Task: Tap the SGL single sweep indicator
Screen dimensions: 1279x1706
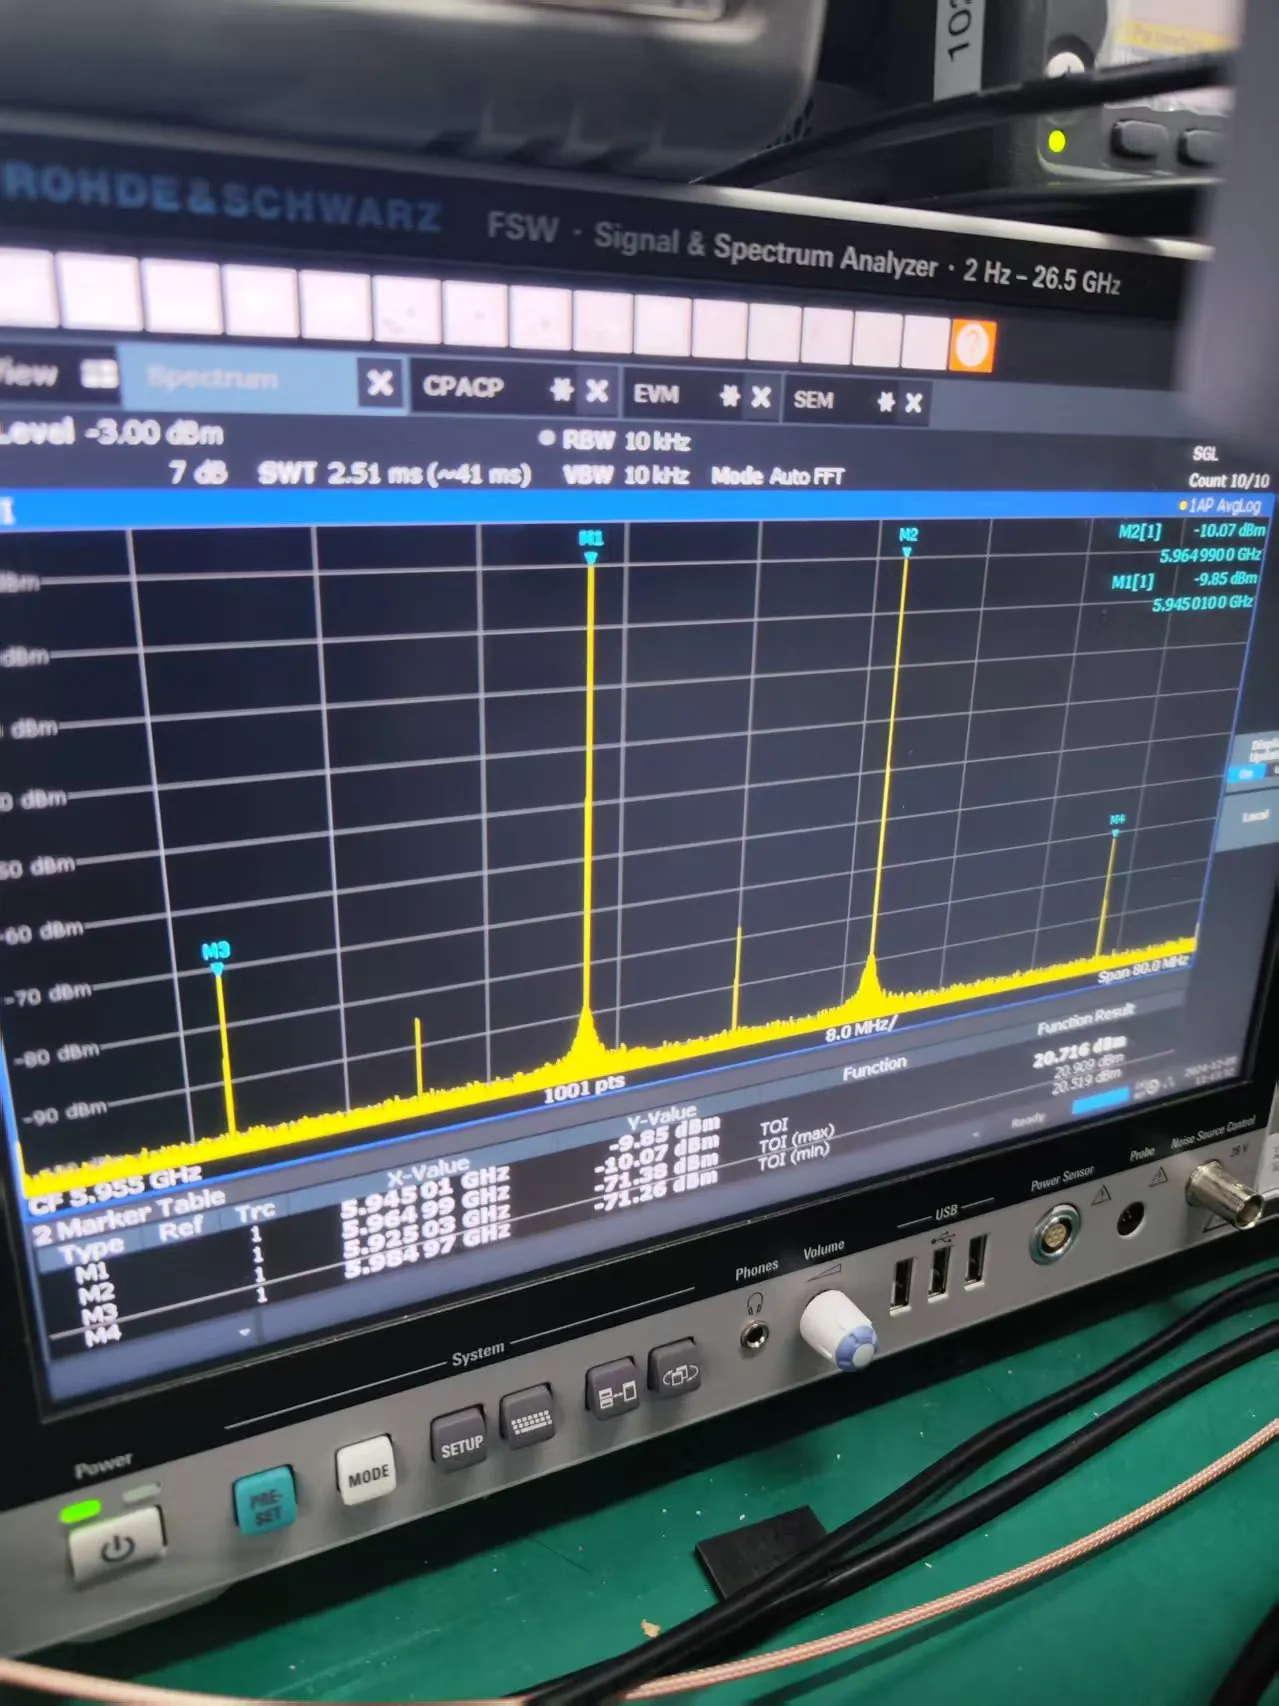Action: coord(1204,454)
